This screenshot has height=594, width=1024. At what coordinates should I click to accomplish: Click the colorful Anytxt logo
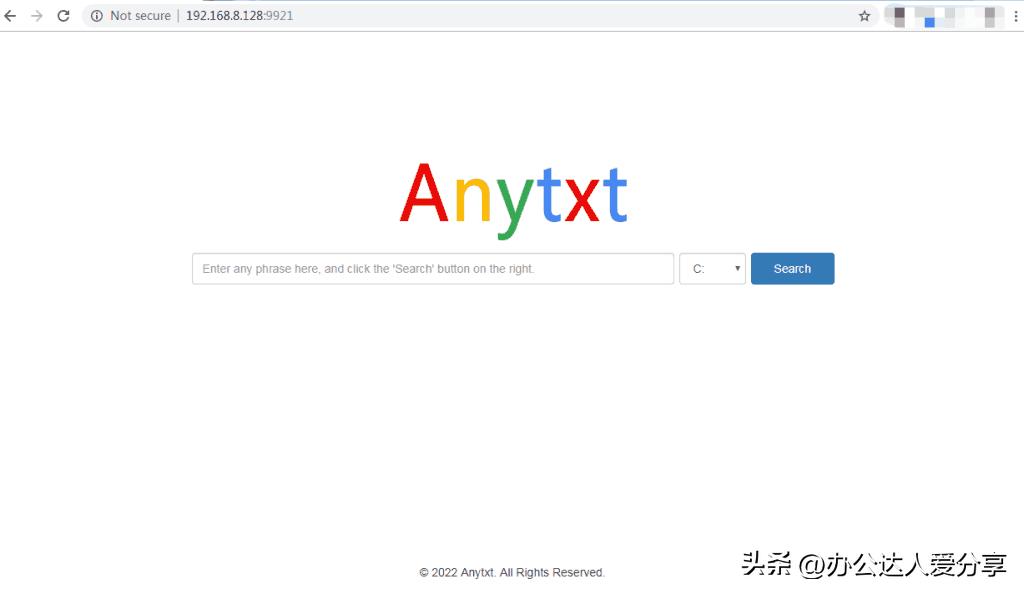tap(513, 196)
